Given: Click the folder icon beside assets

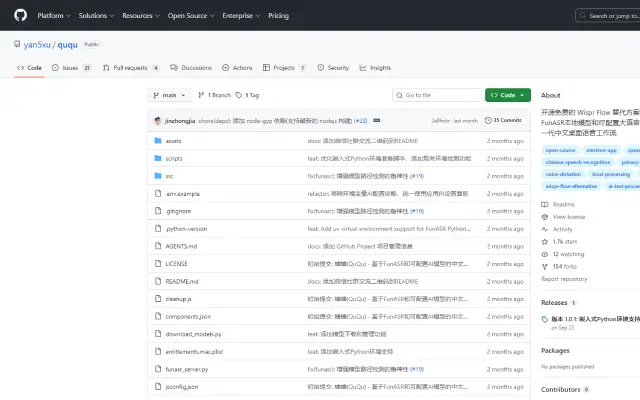Looking at the screenshot, I should pyautogui.click(x=158, y=140).
